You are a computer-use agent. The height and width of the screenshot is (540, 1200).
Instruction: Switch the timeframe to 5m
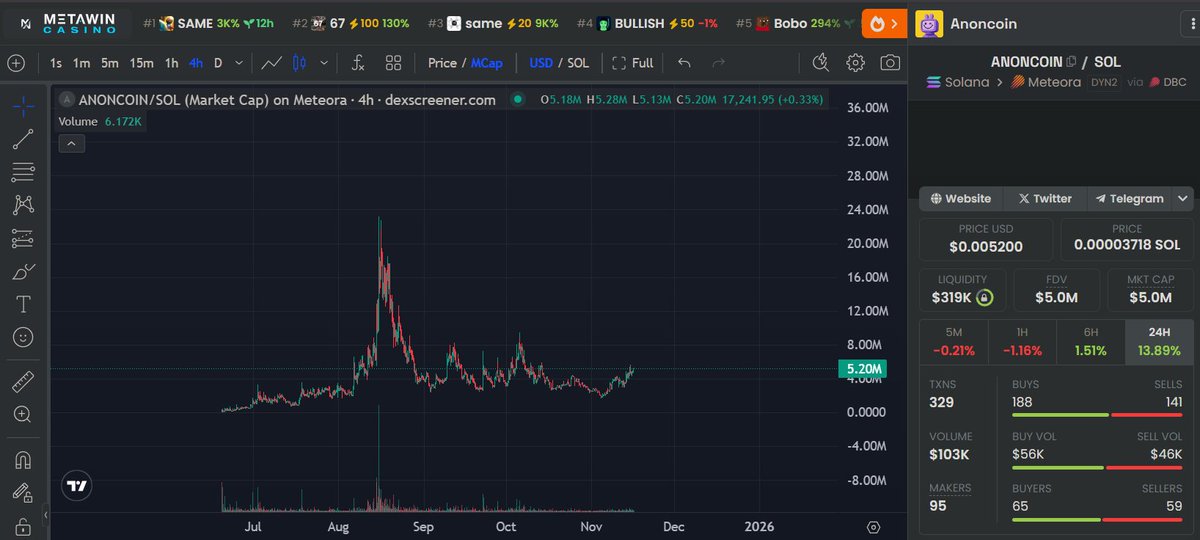coord(110,63)
